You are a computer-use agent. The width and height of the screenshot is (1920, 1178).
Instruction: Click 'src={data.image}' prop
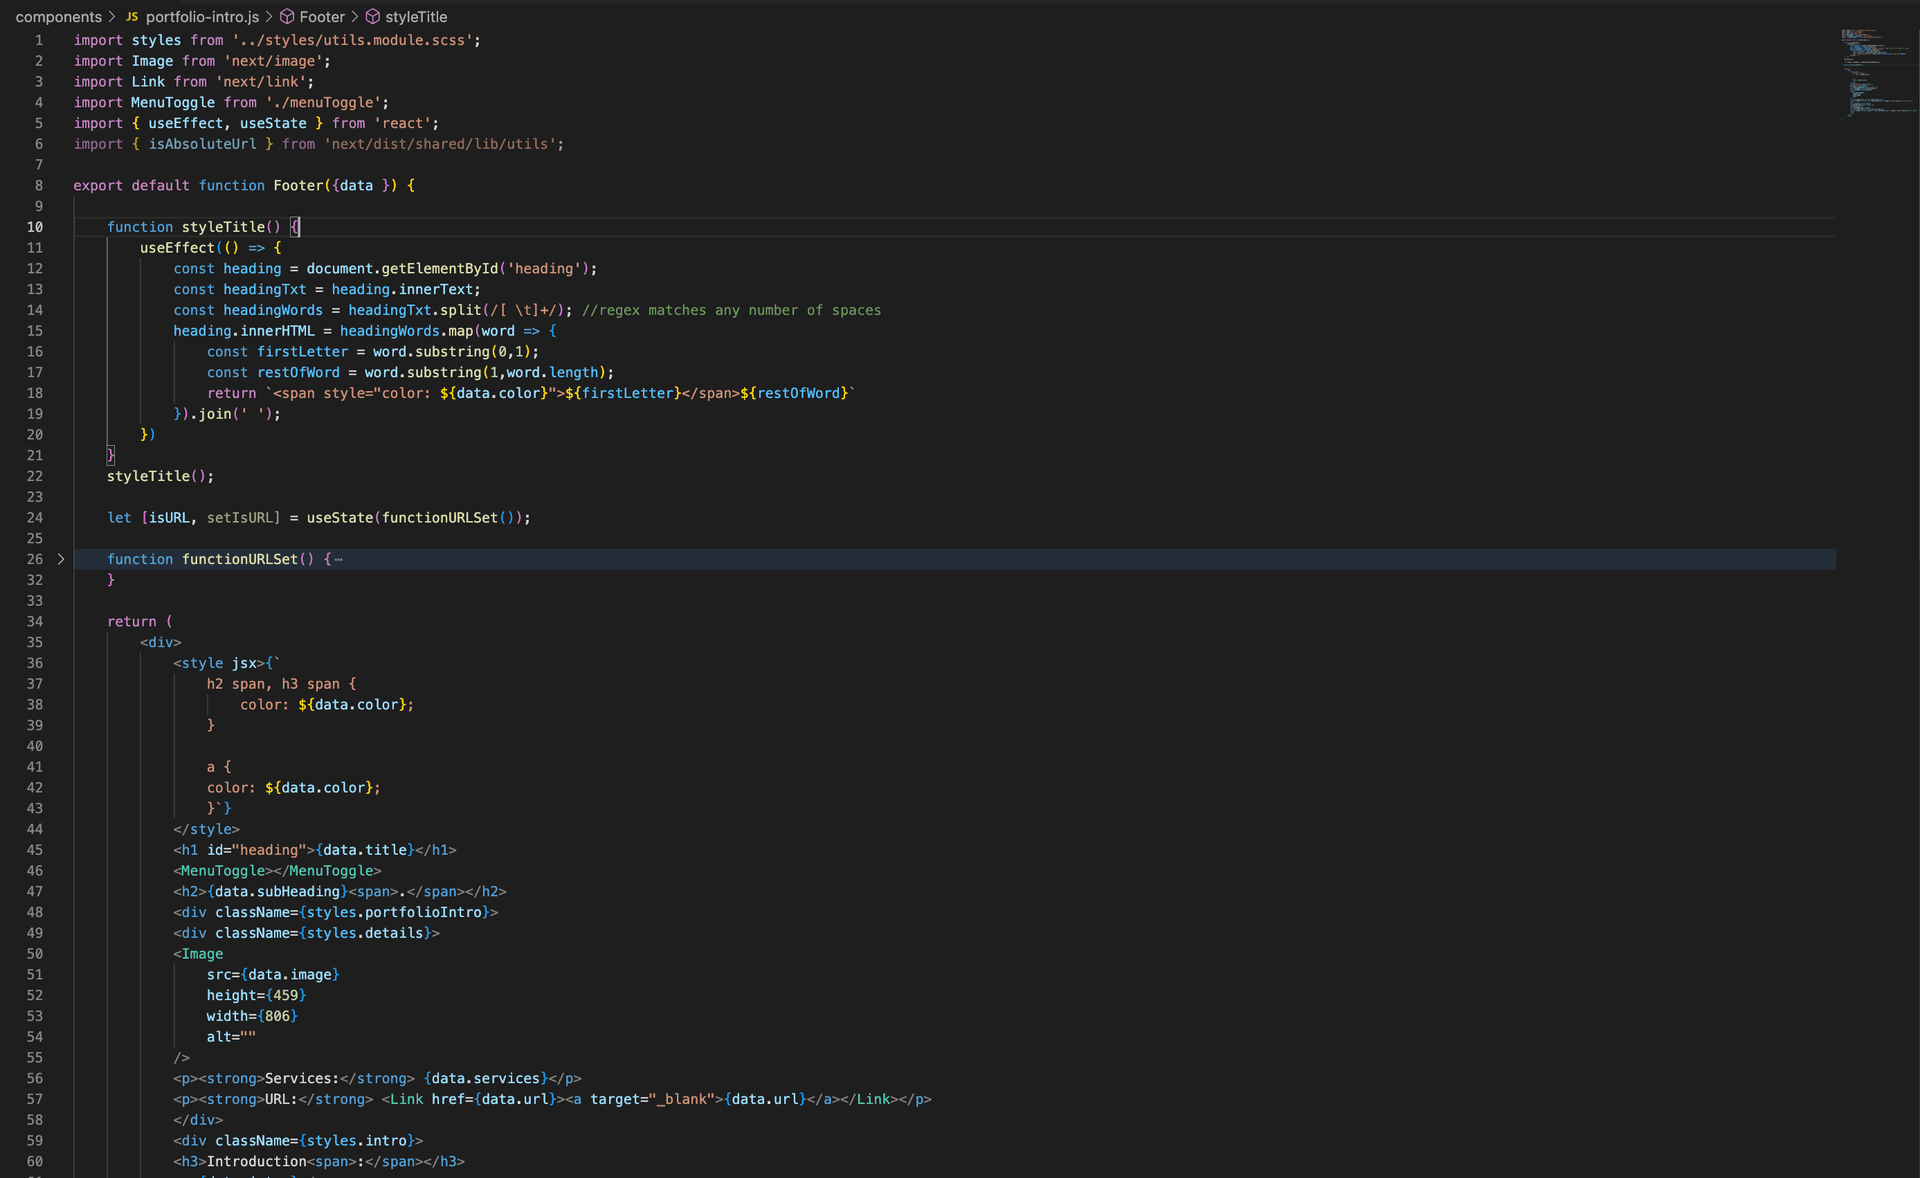point(273,975)
